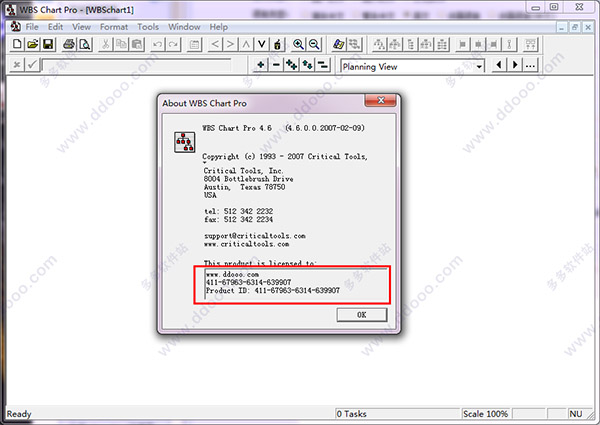Click the move up '^' toolbar button

[246, 44]
